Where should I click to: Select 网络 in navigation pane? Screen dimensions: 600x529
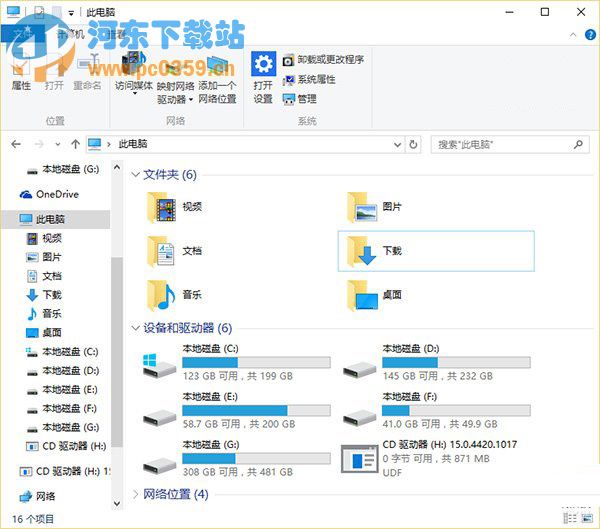coord(38,496)
